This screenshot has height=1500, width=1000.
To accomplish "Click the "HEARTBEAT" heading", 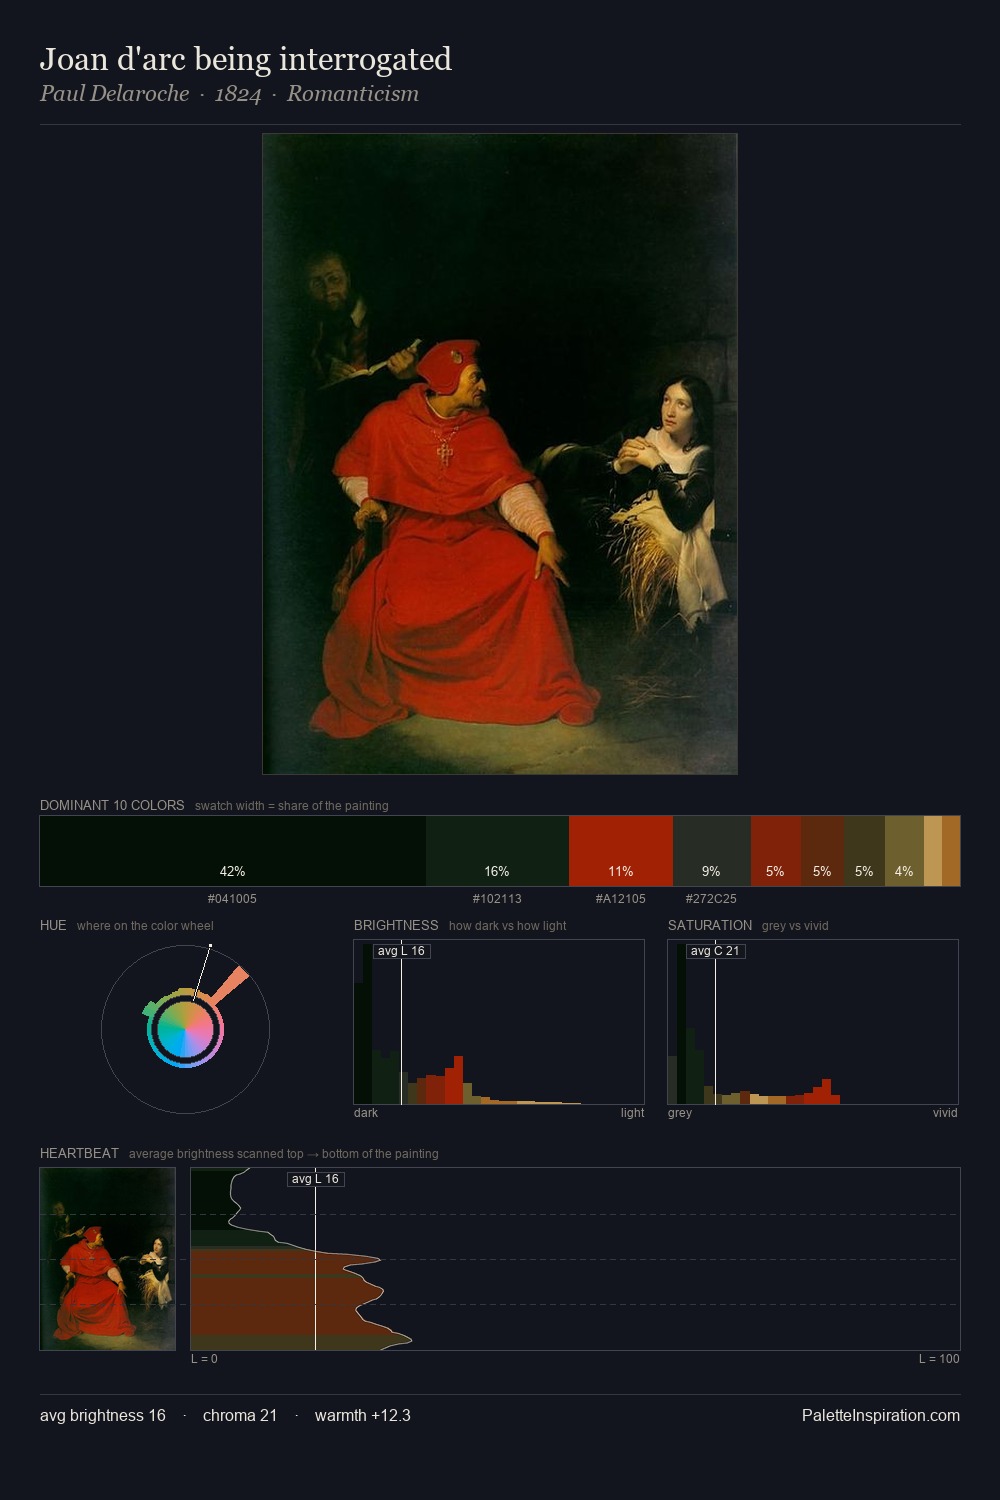I will tap(79, 1153).
